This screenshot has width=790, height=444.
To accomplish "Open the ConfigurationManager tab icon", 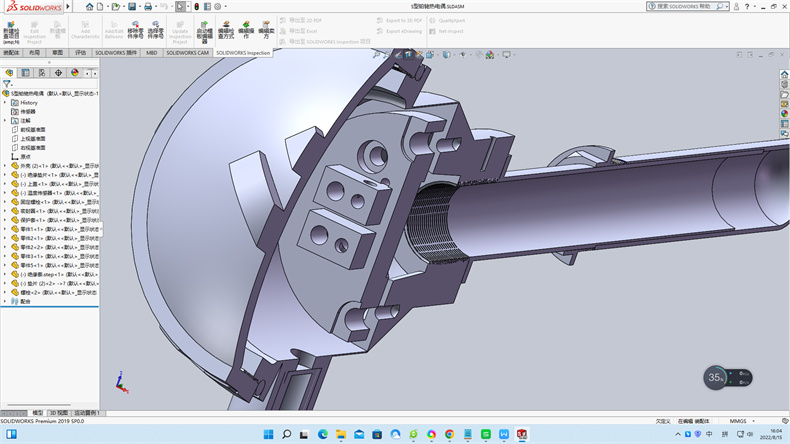I will coord(42,72).
